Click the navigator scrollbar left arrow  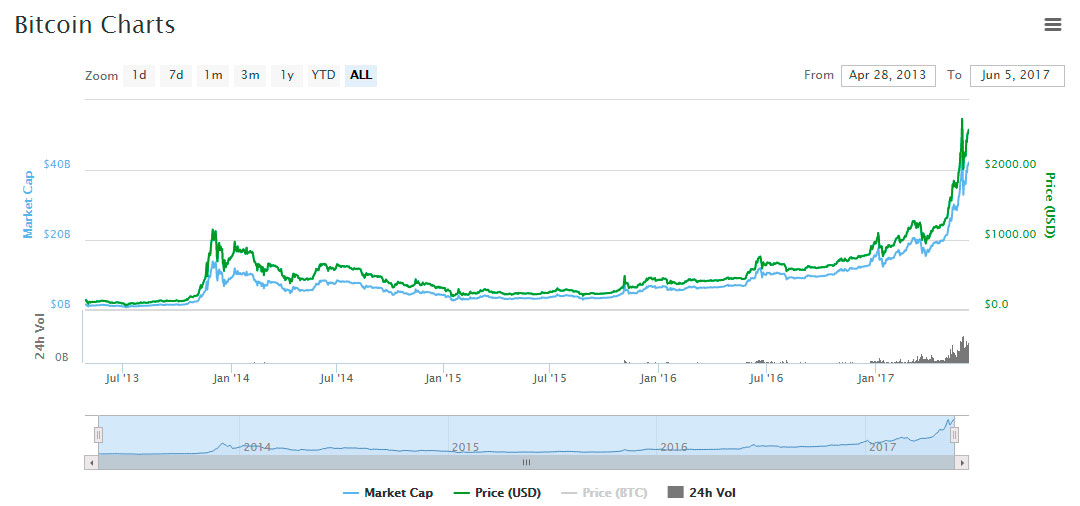click(x=92, y=463)
